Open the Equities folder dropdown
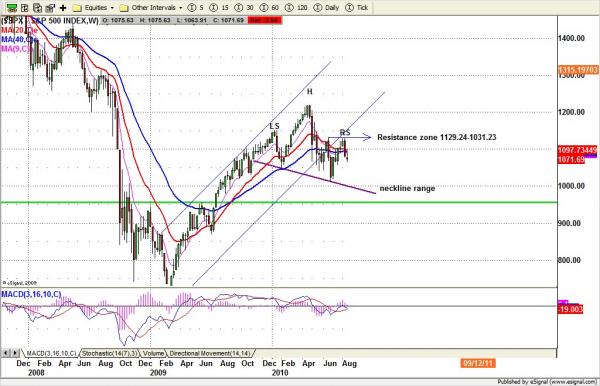 point(93,8)
